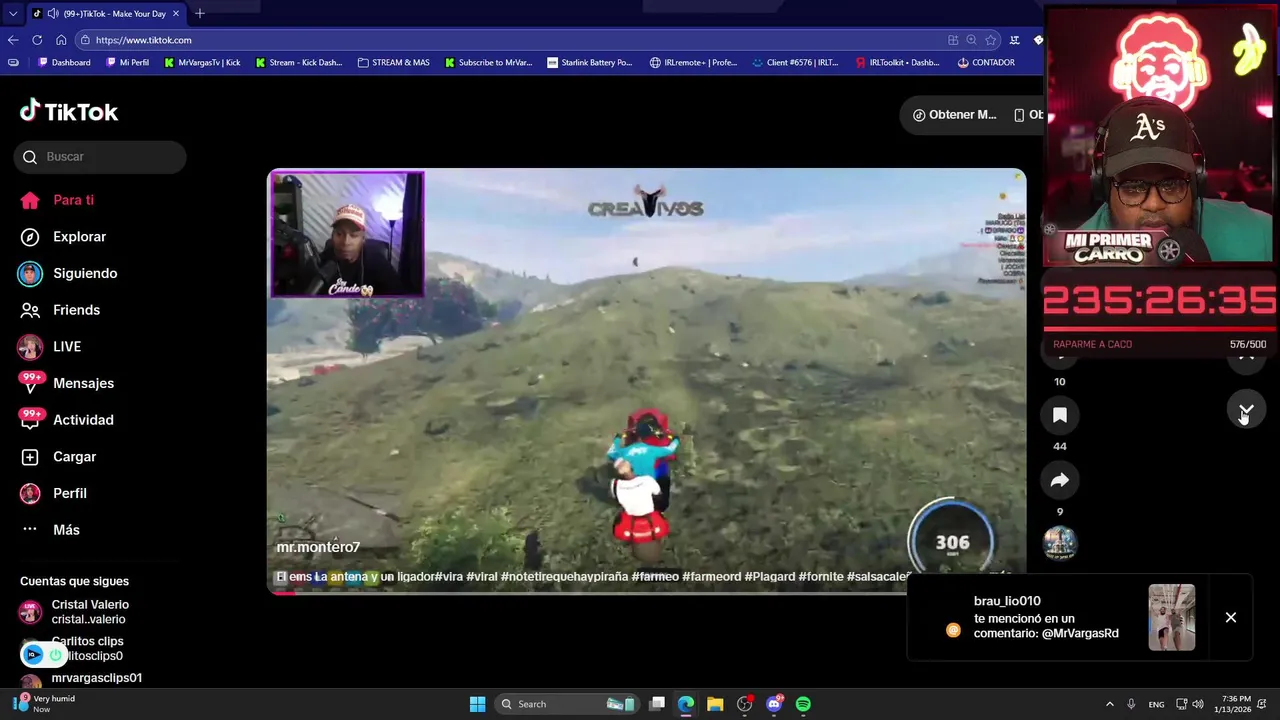This screenshot has width=1280, height=720.
Task: Open mr.montero7 profile from video caption
Action: click(318, 547)
